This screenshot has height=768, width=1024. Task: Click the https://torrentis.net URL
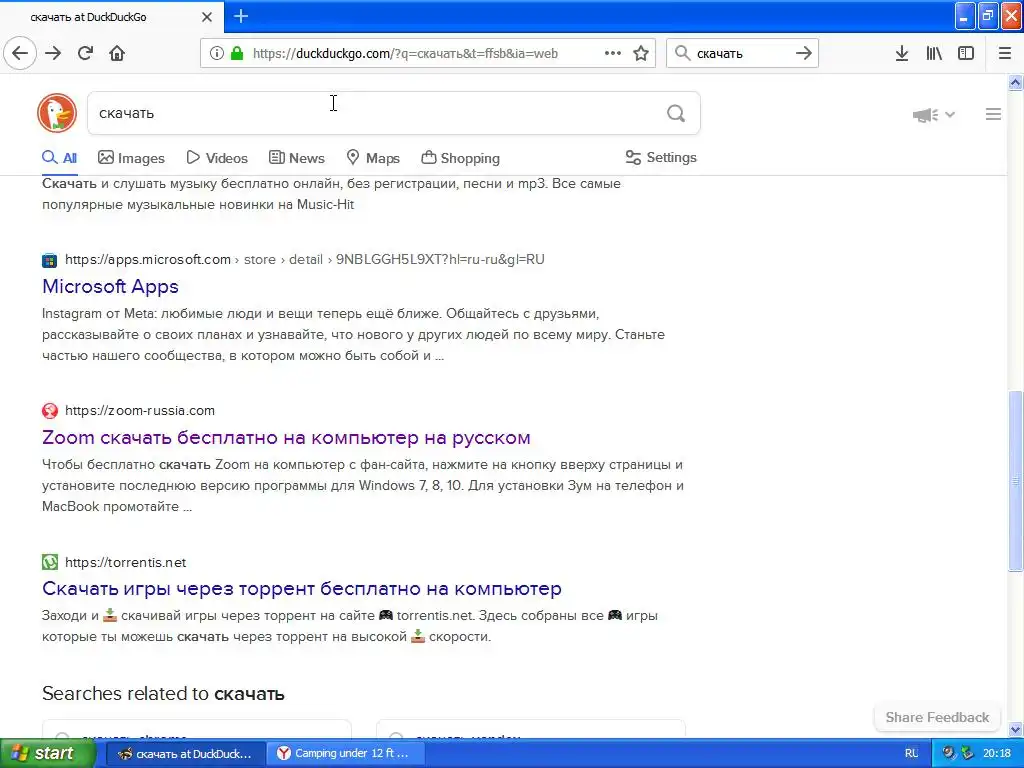pos(125,562)
